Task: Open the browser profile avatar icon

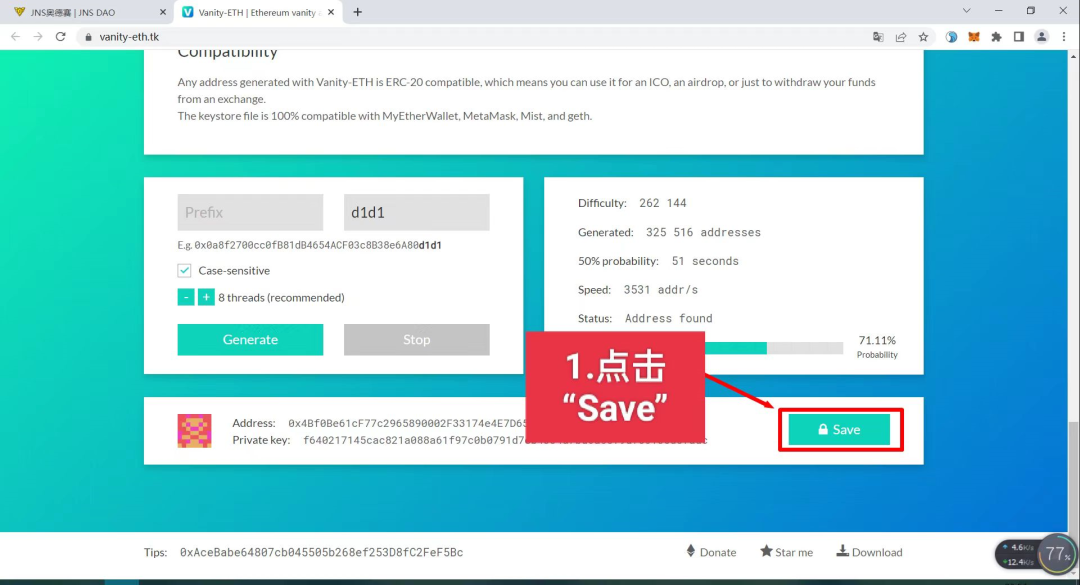Action: click(1041, 37)
